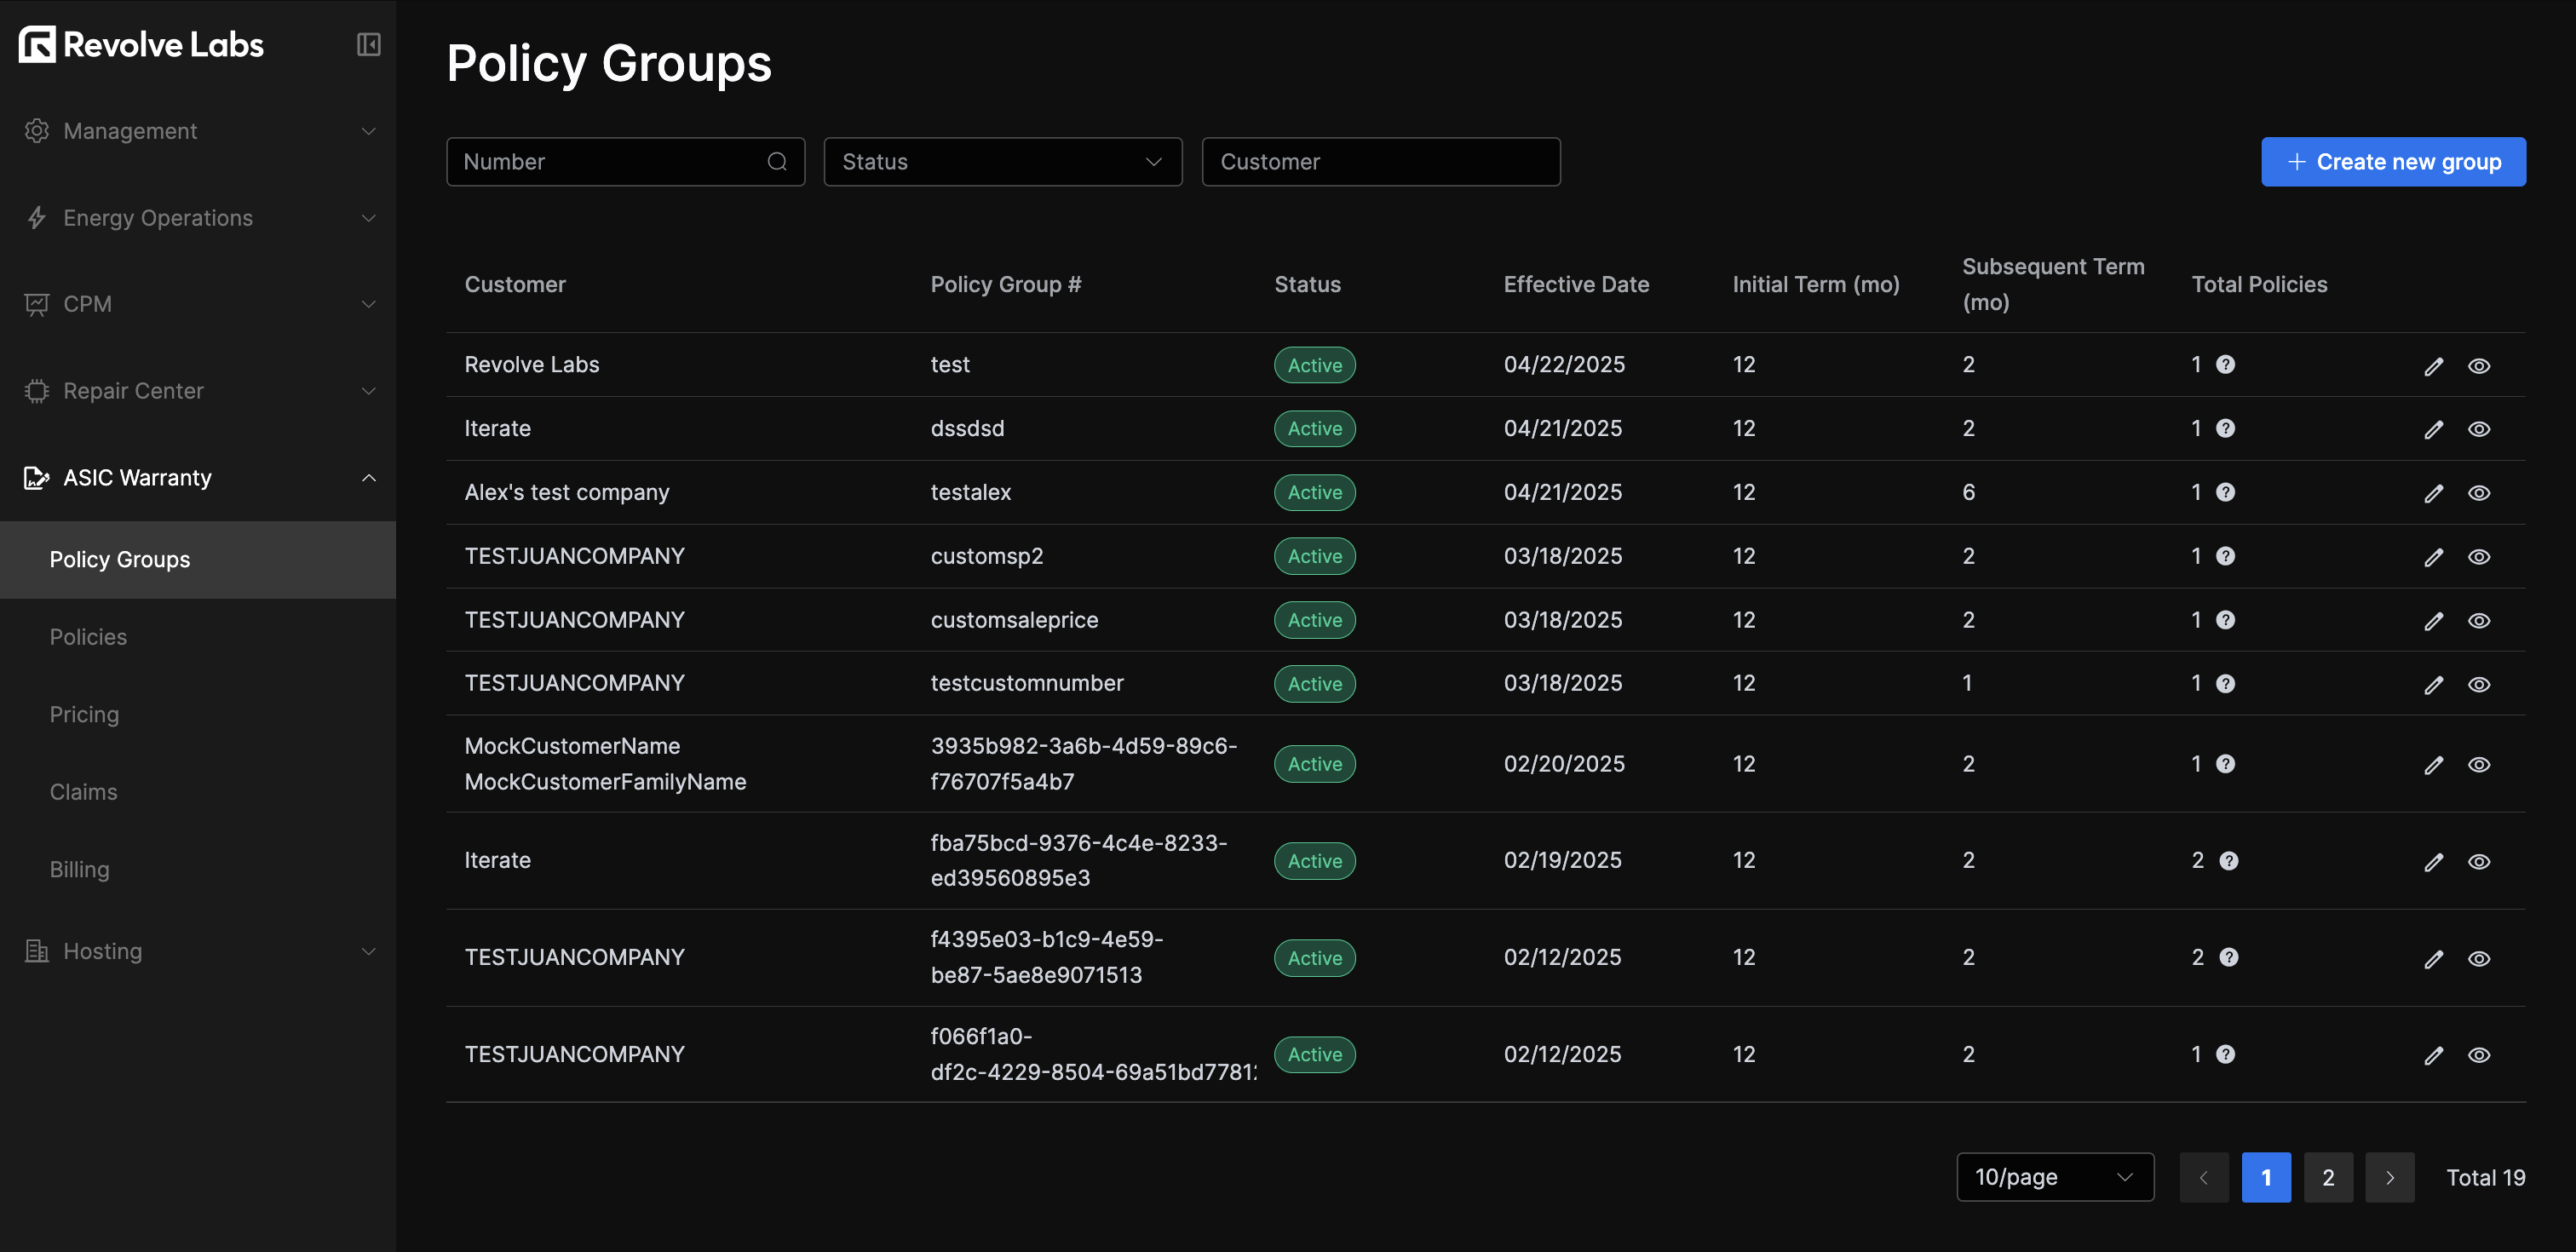Switch to the Policies sidebar item
2576x1252 pixels.
pyautogui.click(x=88, y=636)
